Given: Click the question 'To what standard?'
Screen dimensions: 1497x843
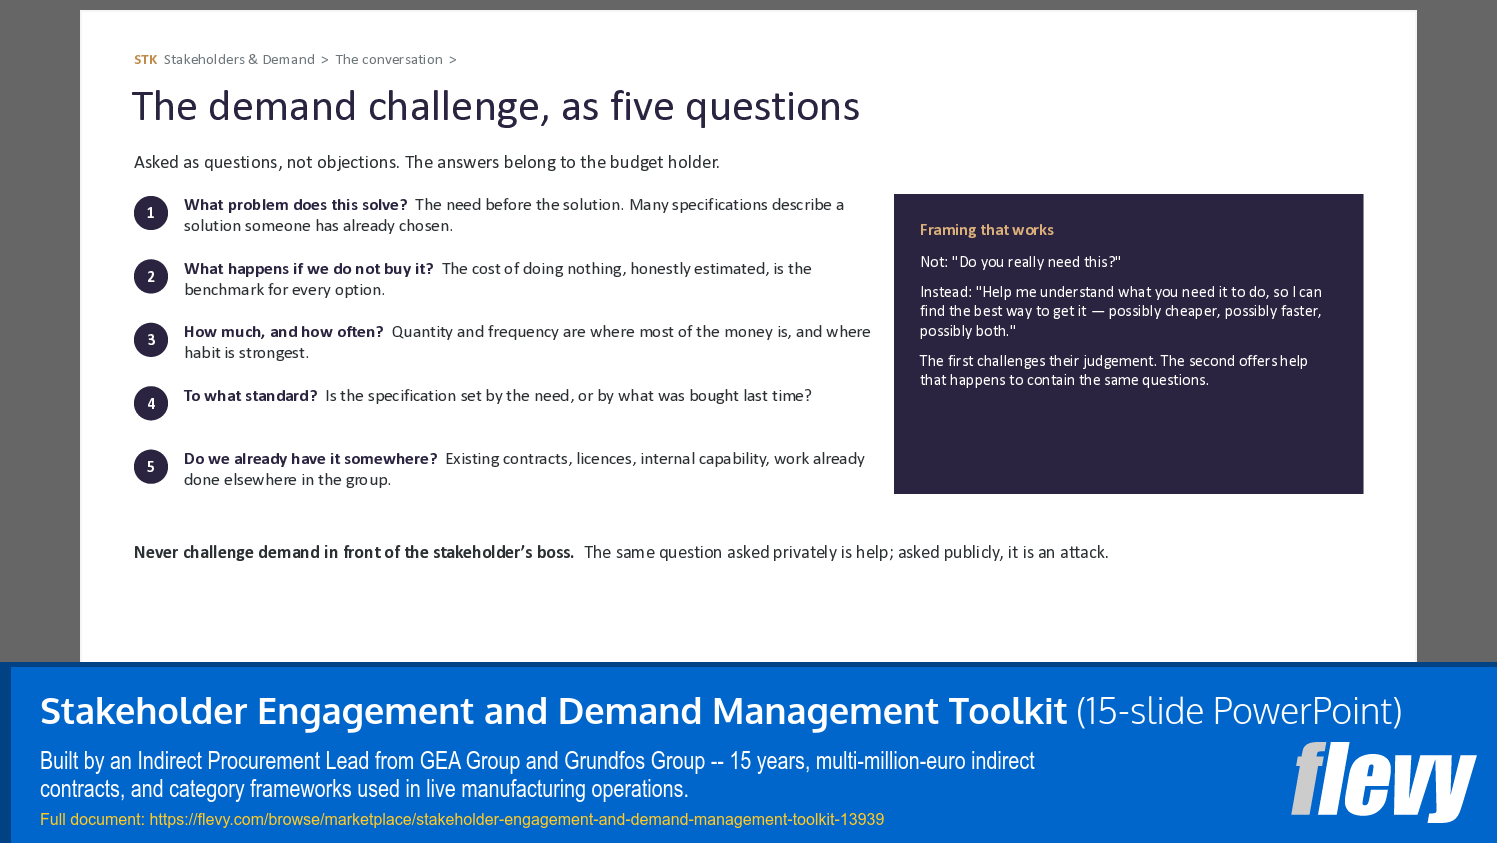Looking at the screenshot, I should pyautogui.click(x=251, y=396).
